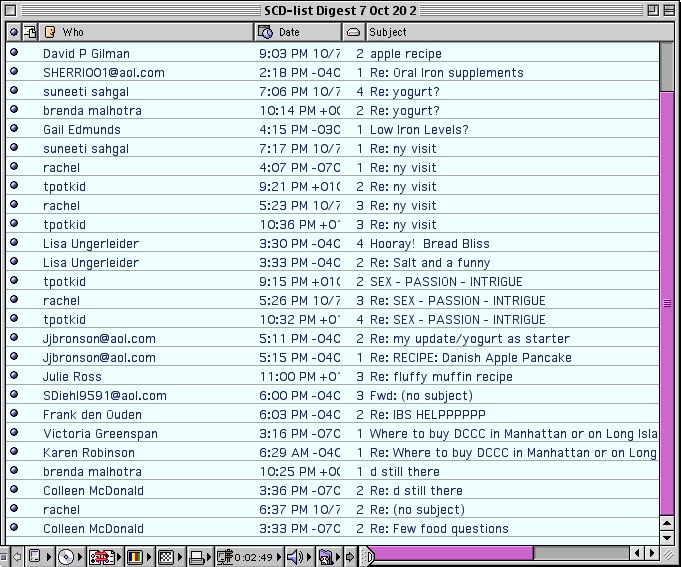Click the message size column header icon
Viewport: 681px width, 567px height.
352,32
